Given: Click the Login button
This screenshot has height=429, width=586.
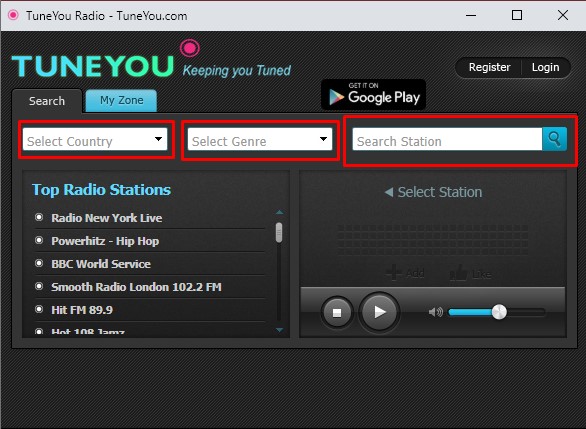Looking at the screenshot, I should (546, 67).
